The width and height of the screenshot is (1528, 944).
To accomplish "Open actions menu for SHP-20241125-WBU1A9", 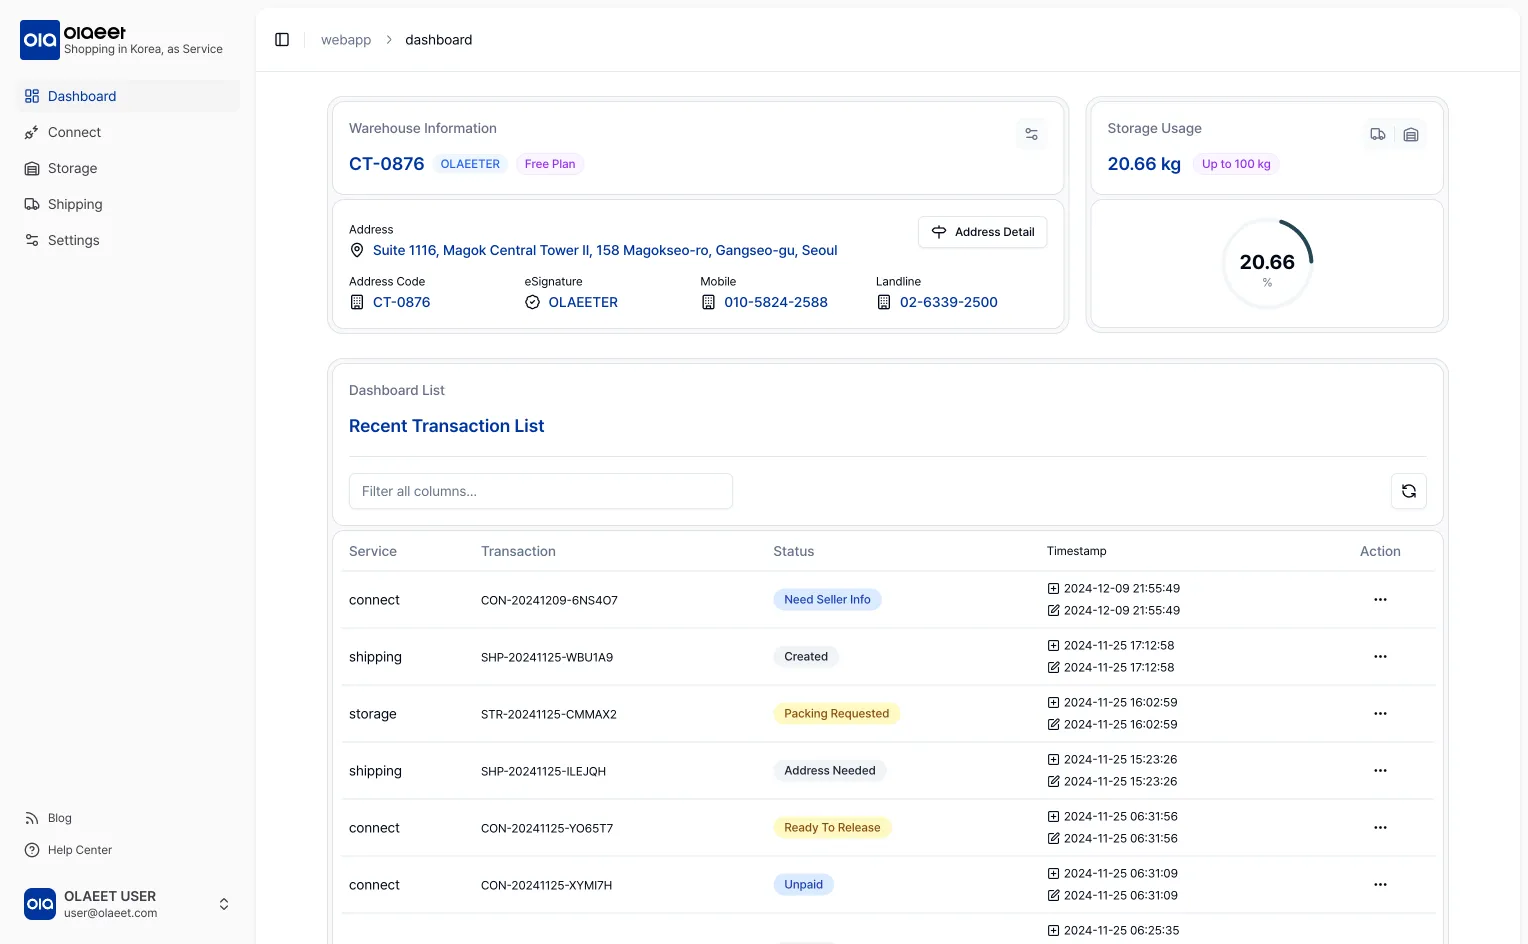I will click(1380, 657).
